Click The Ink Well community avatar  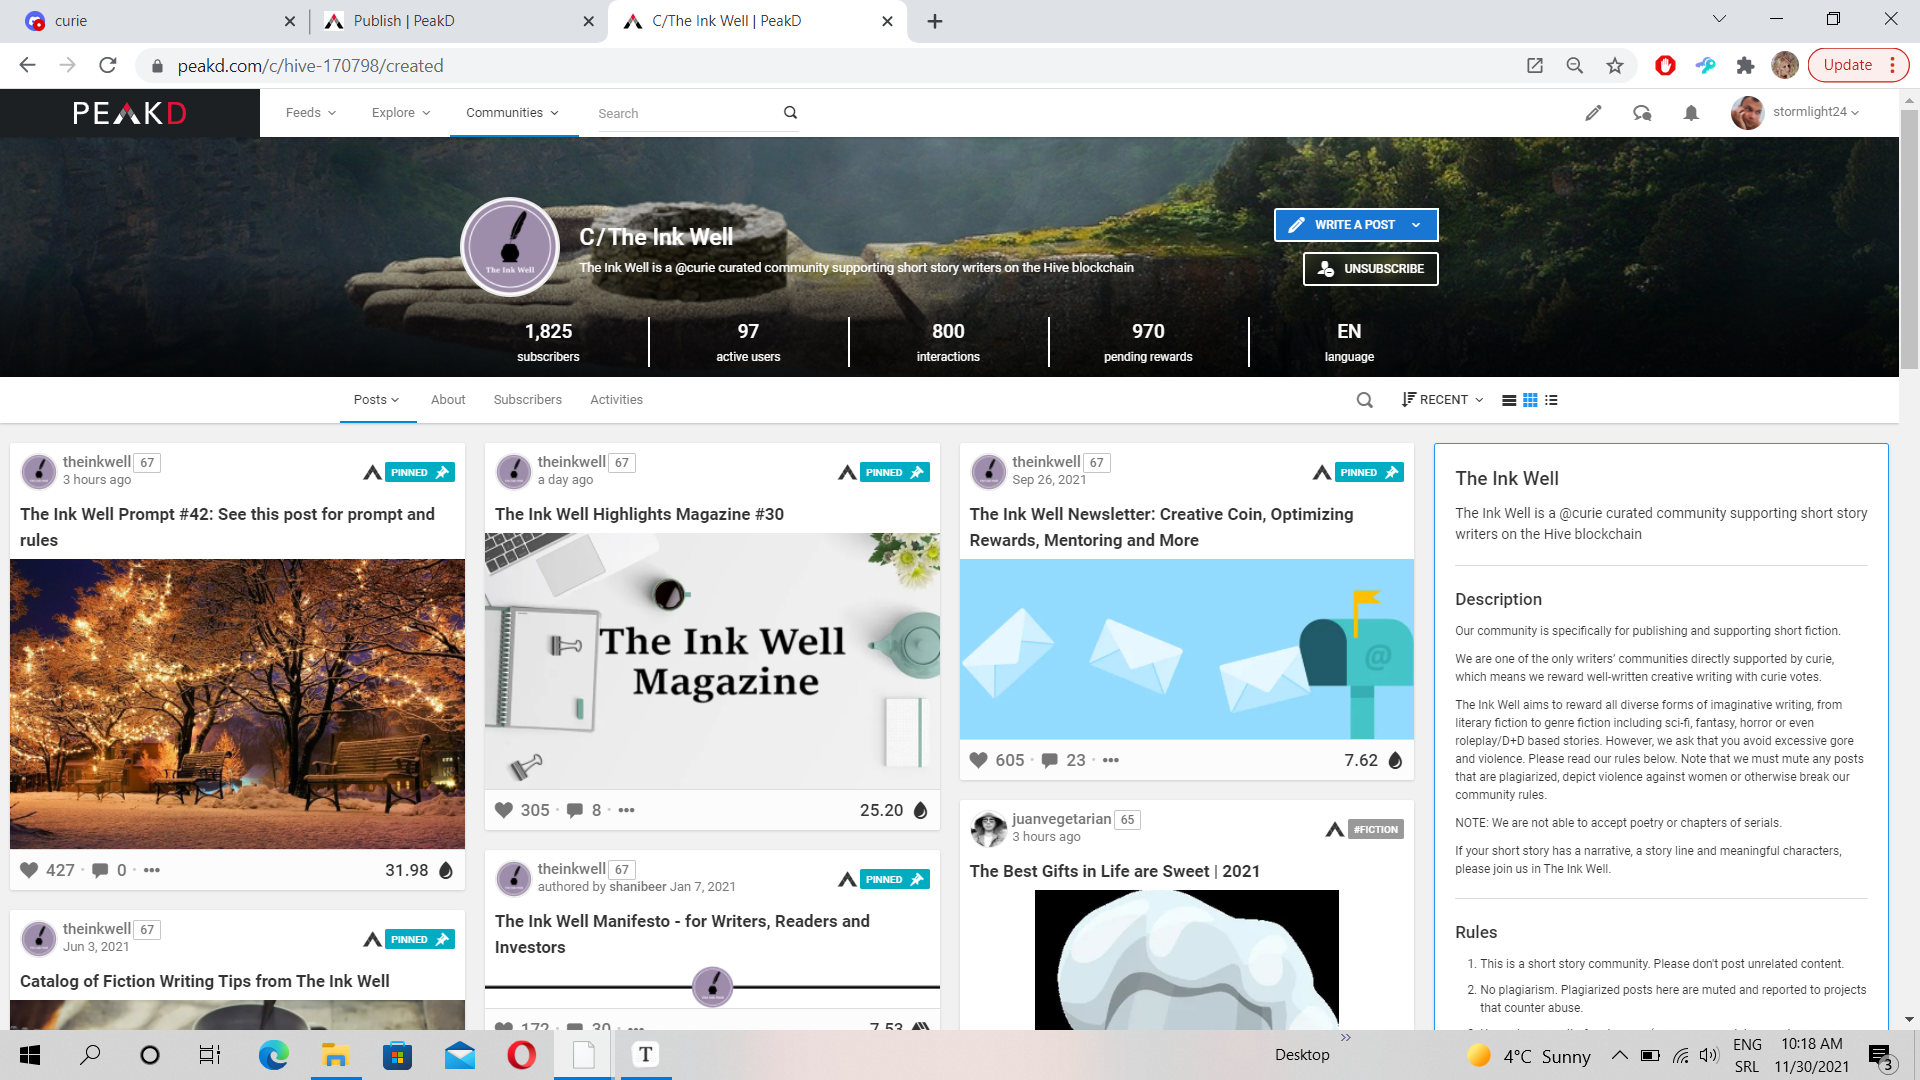[510, 246]
